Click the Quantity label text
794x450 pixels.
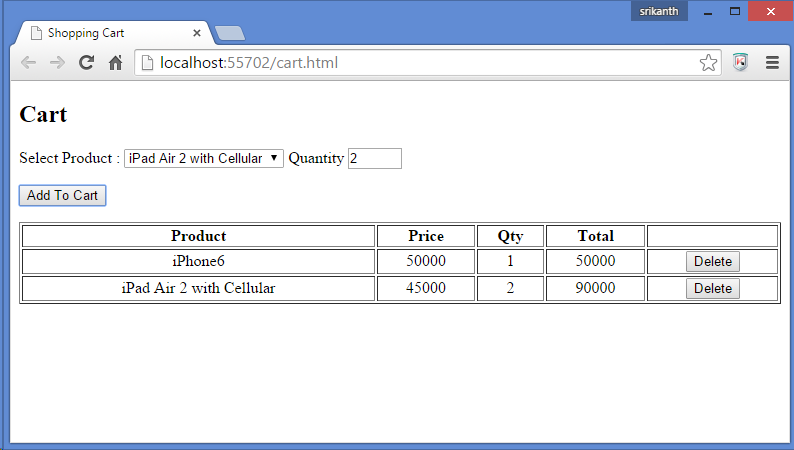[316, 158]
